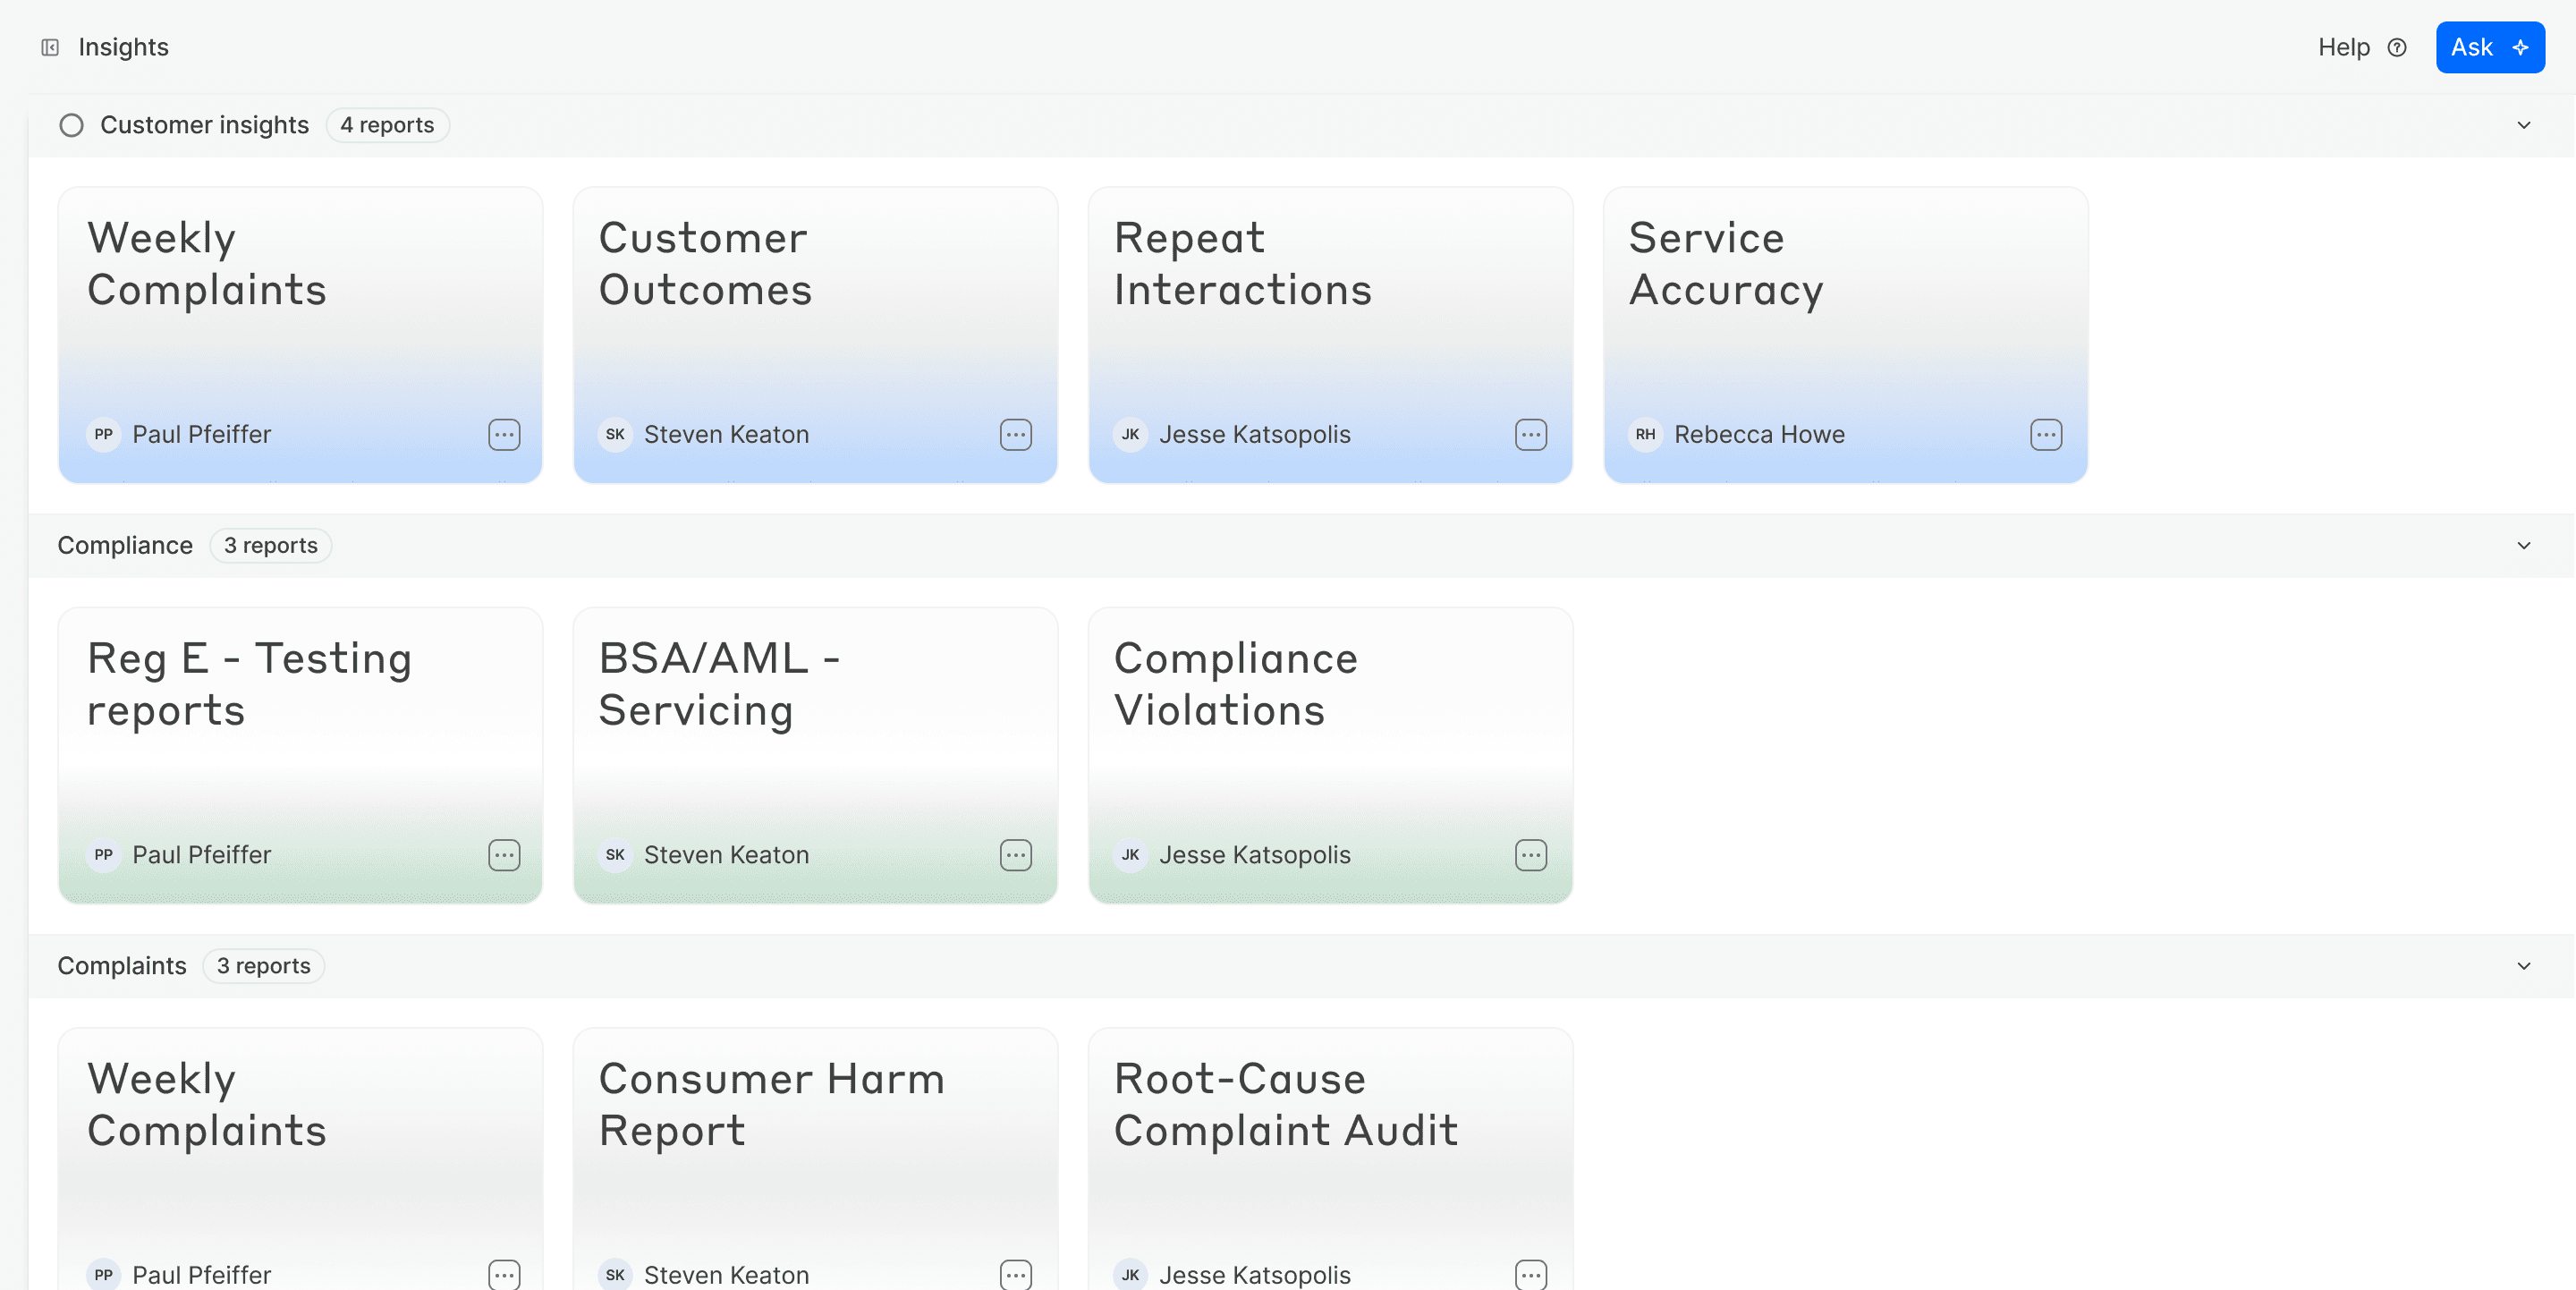Viewport: 2576px width, 1290px height.
Task: Click the 4 reports badge
Action: click(x=387, y=125)
